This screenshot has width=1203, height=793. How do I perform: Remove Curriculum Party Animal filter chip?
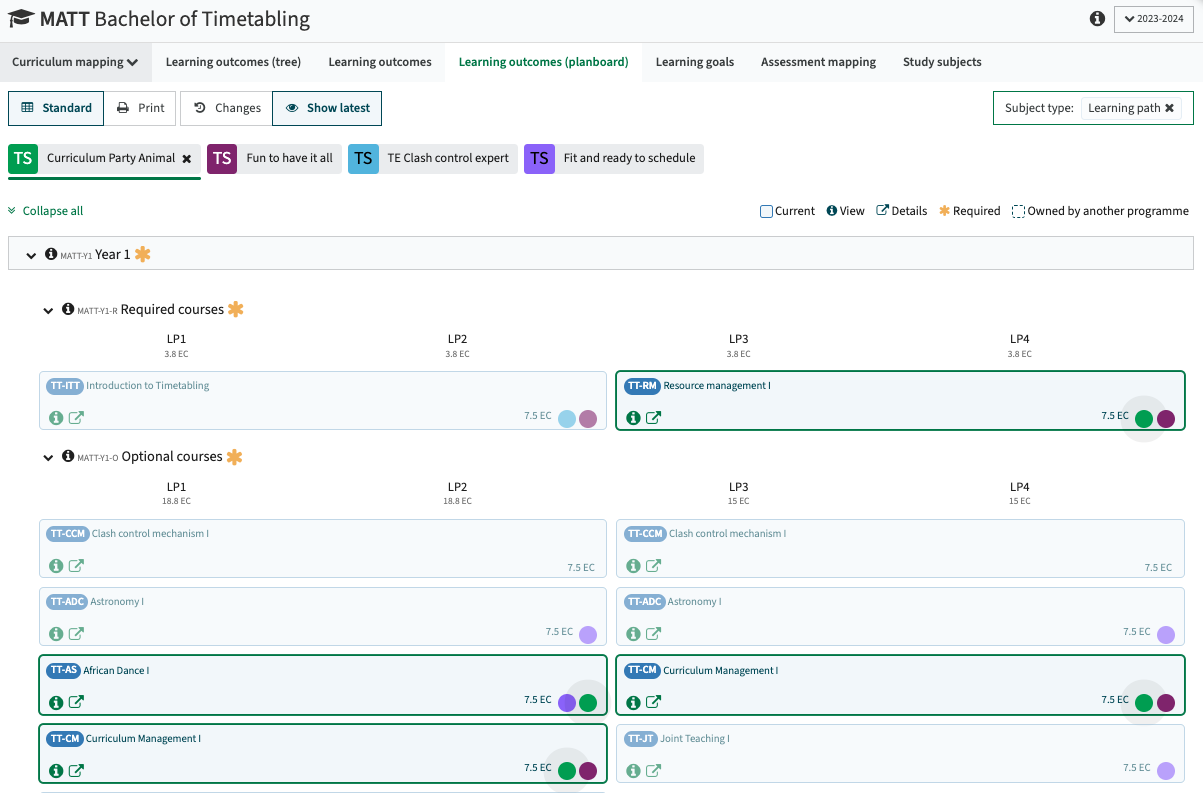(186, 158)
